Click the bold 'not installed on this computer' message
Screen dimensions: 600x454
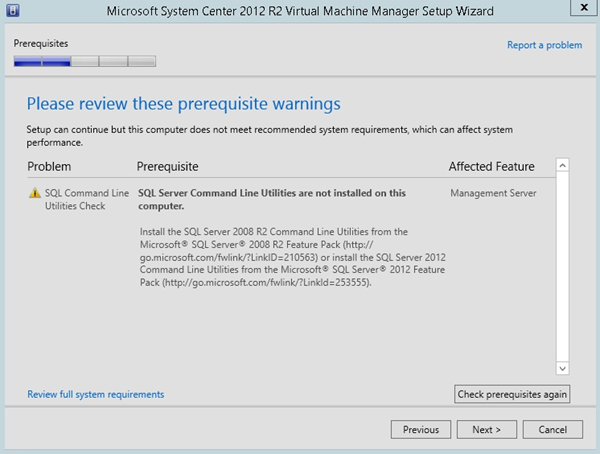pyautogui.click(x=272, y=199)
